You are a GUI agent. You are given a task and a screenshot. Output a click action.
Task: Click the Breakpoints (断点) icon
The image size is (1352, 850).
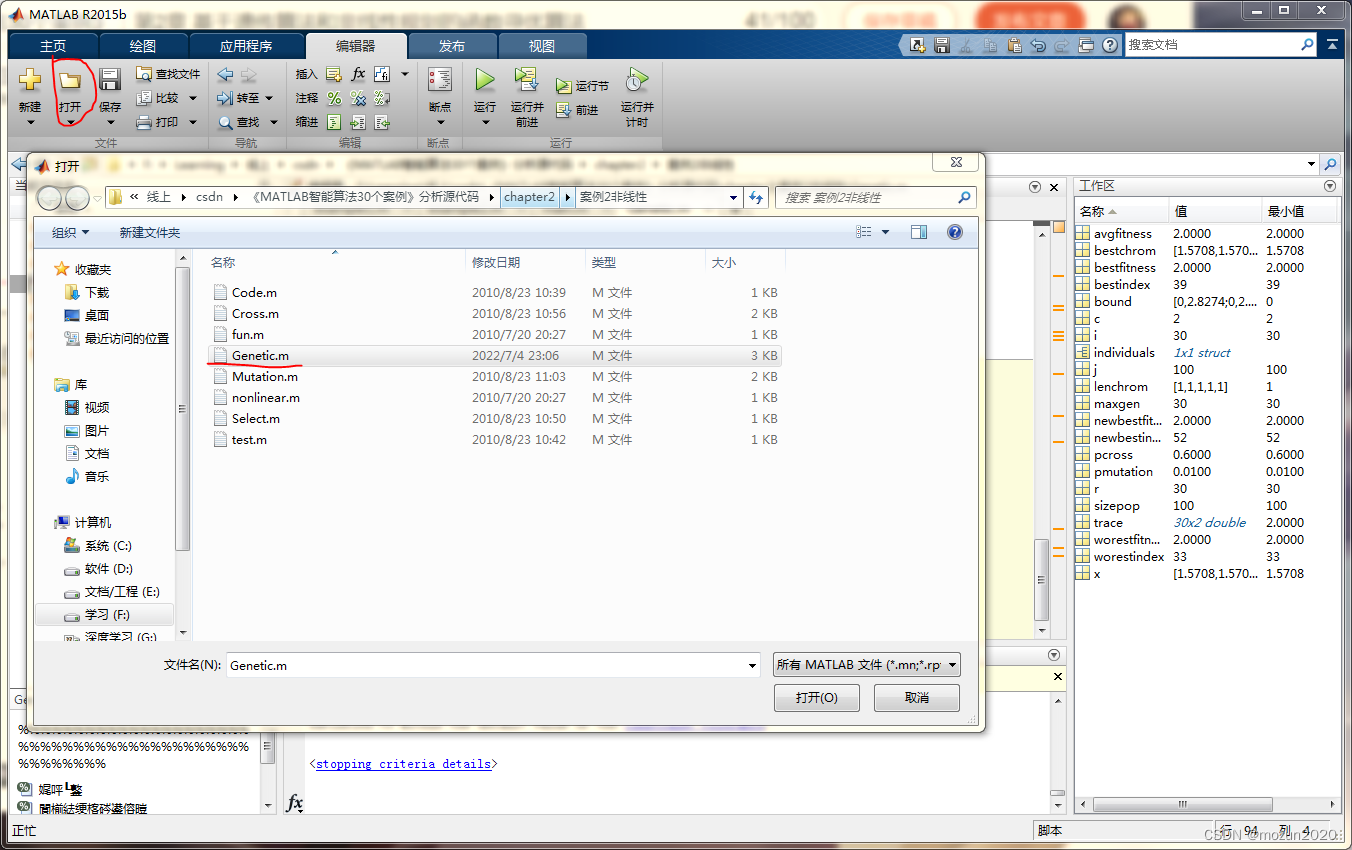pyautogui.click(x=440, y=80)
